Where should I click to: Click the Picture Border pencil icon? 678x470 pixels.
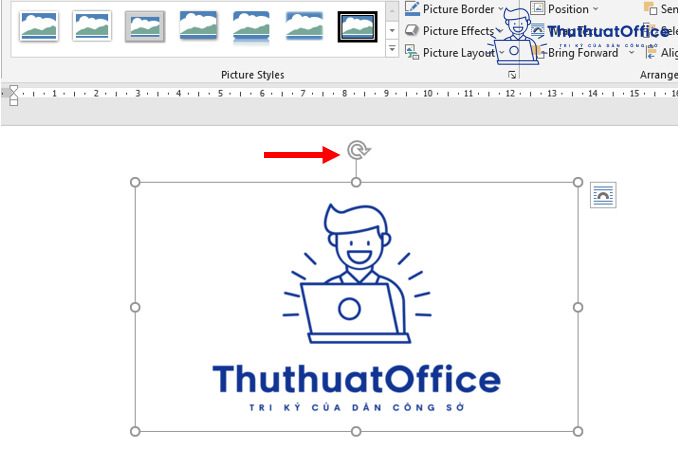click(412, 9)
